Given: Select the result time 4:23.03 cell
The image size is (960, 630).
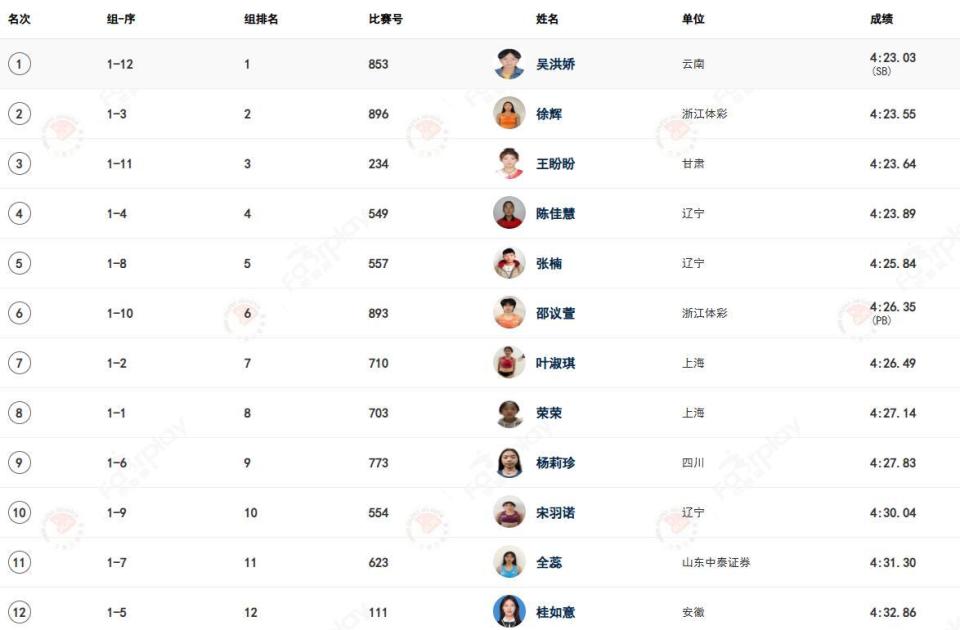Looking at the screenshot, I should point(893,63).
